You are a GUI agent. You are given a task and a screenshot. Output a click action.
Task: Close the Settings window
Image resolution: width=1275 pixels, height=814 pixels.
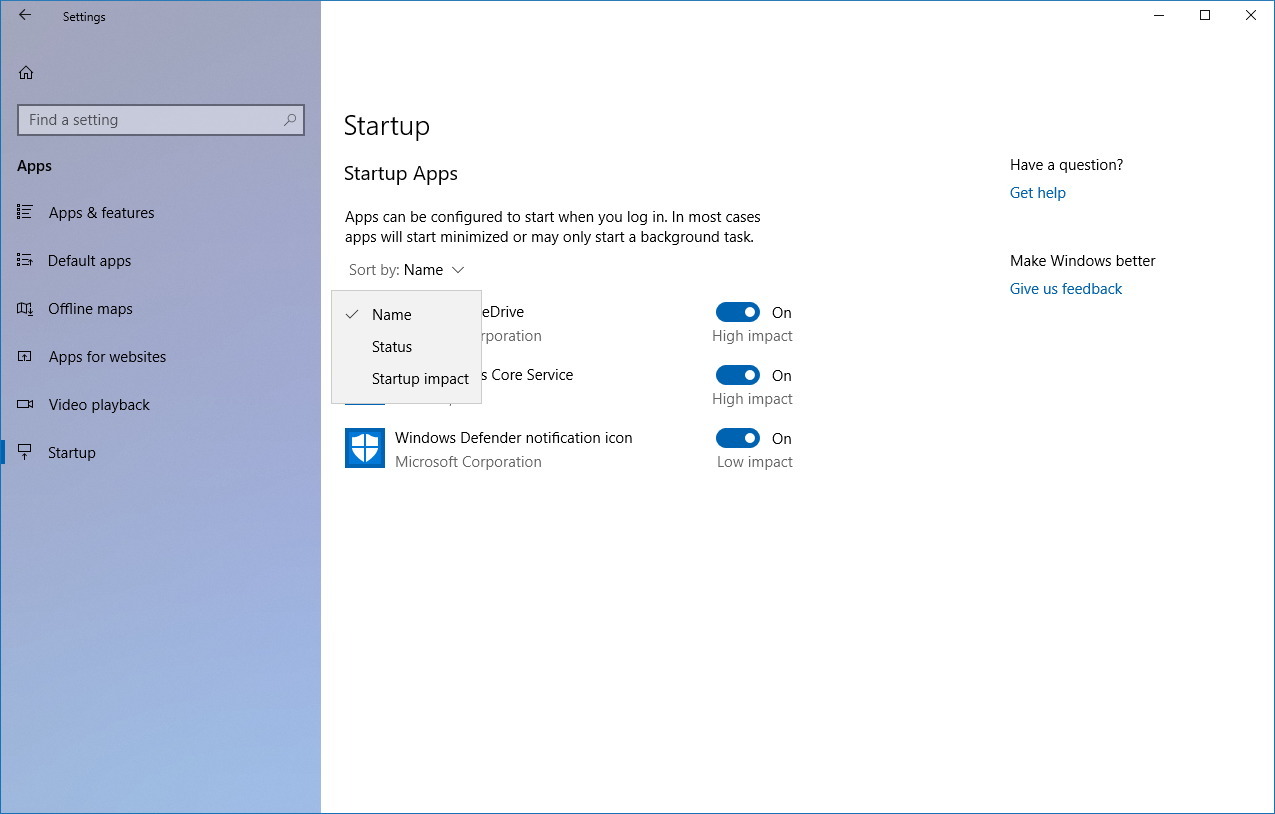click(1251, 15)
